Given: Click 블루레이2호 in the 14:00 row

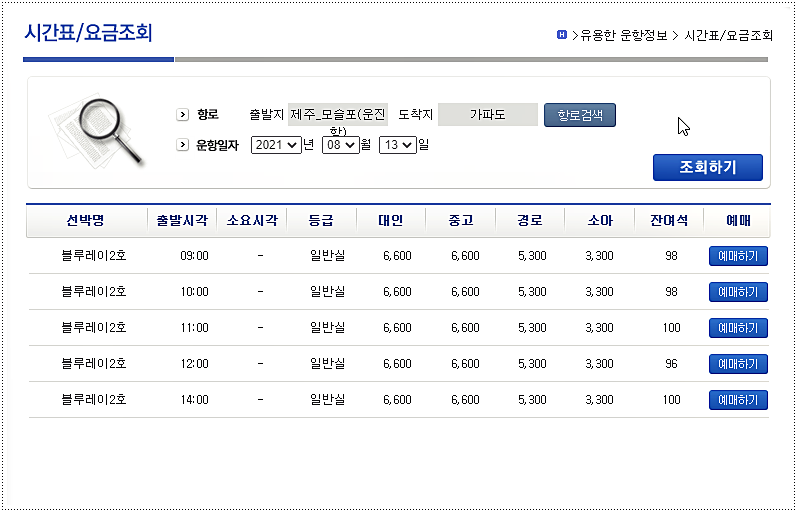Looking at the screenshot, I should pos(94,400).
